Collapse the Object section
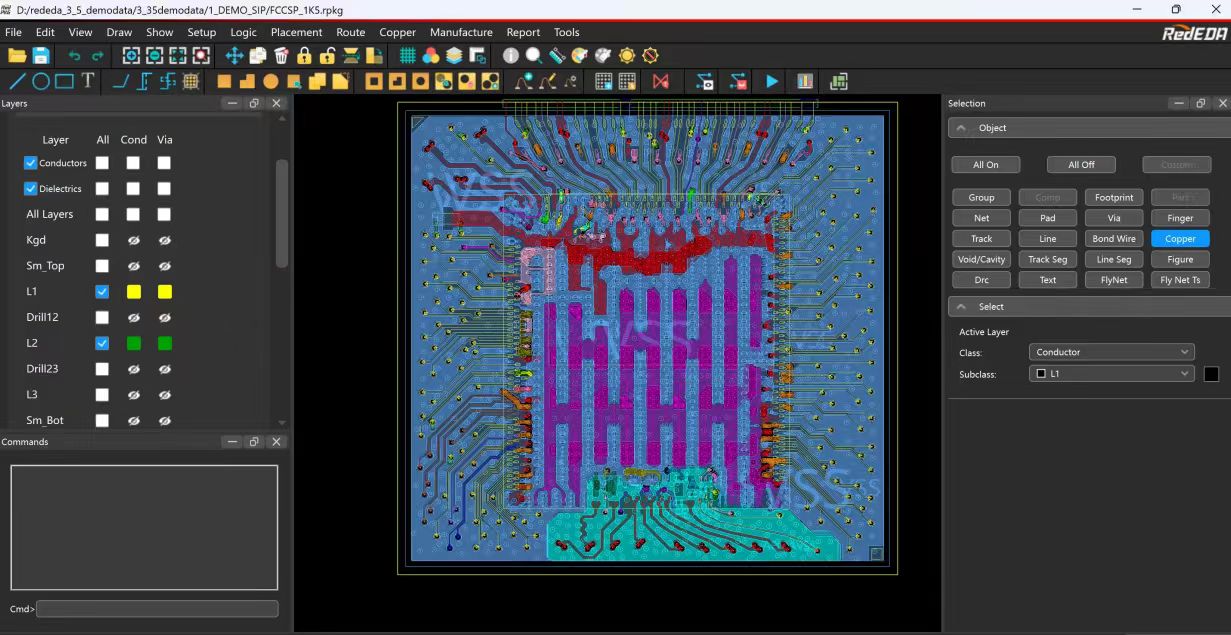The width and height of the screenshot is (1231, 635). click(962, 128)
